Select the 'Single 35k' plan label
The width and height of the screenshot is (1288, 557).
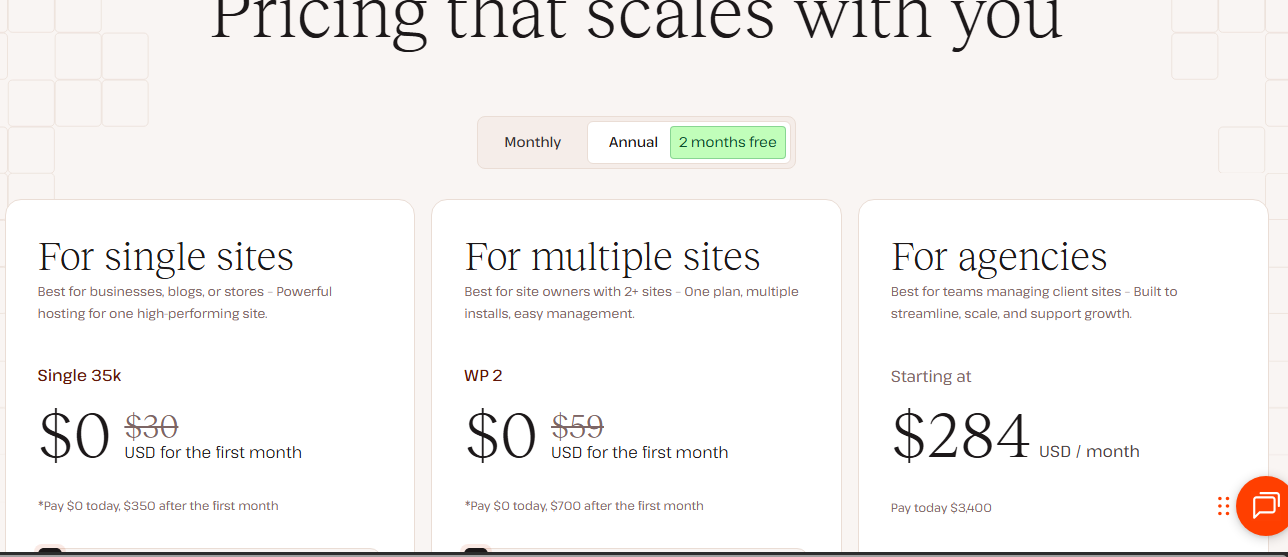(79, 376)
